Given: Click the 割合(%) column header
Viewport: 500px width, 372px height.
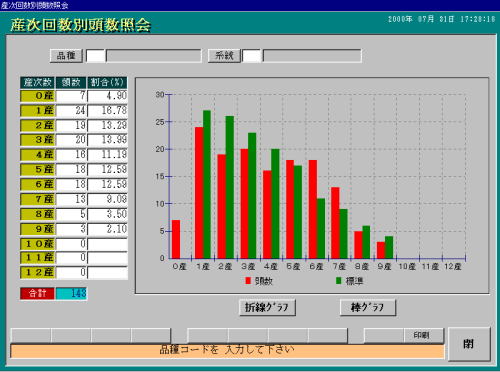Looking at the screenshot, I should [x=107, y=82].
